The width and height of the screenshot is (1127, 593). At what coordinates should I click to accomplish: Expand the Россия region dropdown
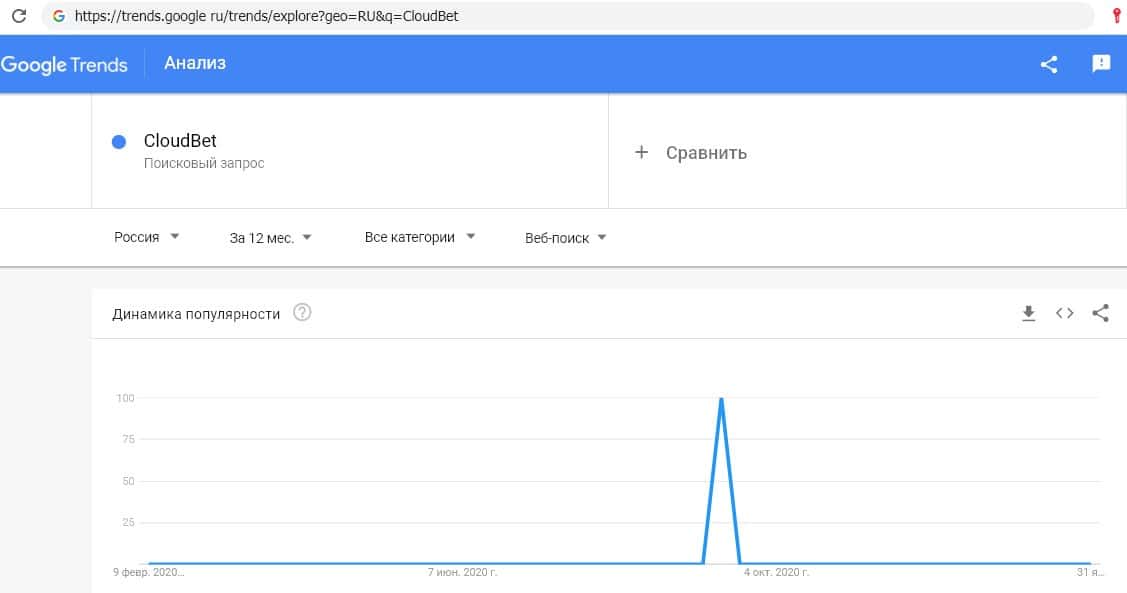coord(146,237)
